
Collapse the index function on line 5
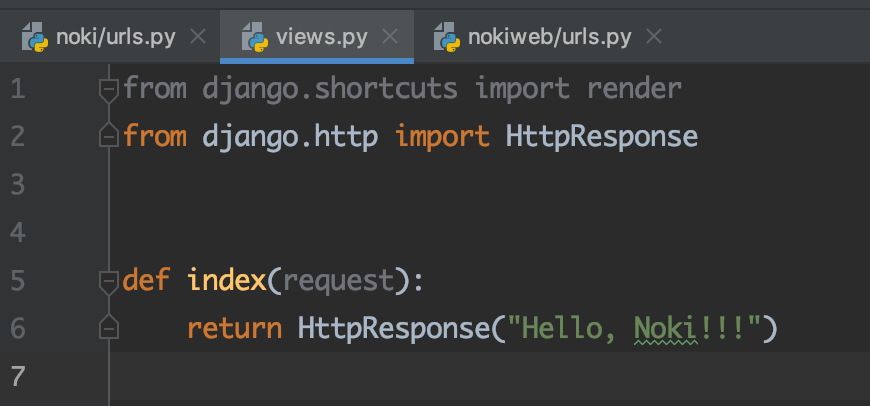109,281
